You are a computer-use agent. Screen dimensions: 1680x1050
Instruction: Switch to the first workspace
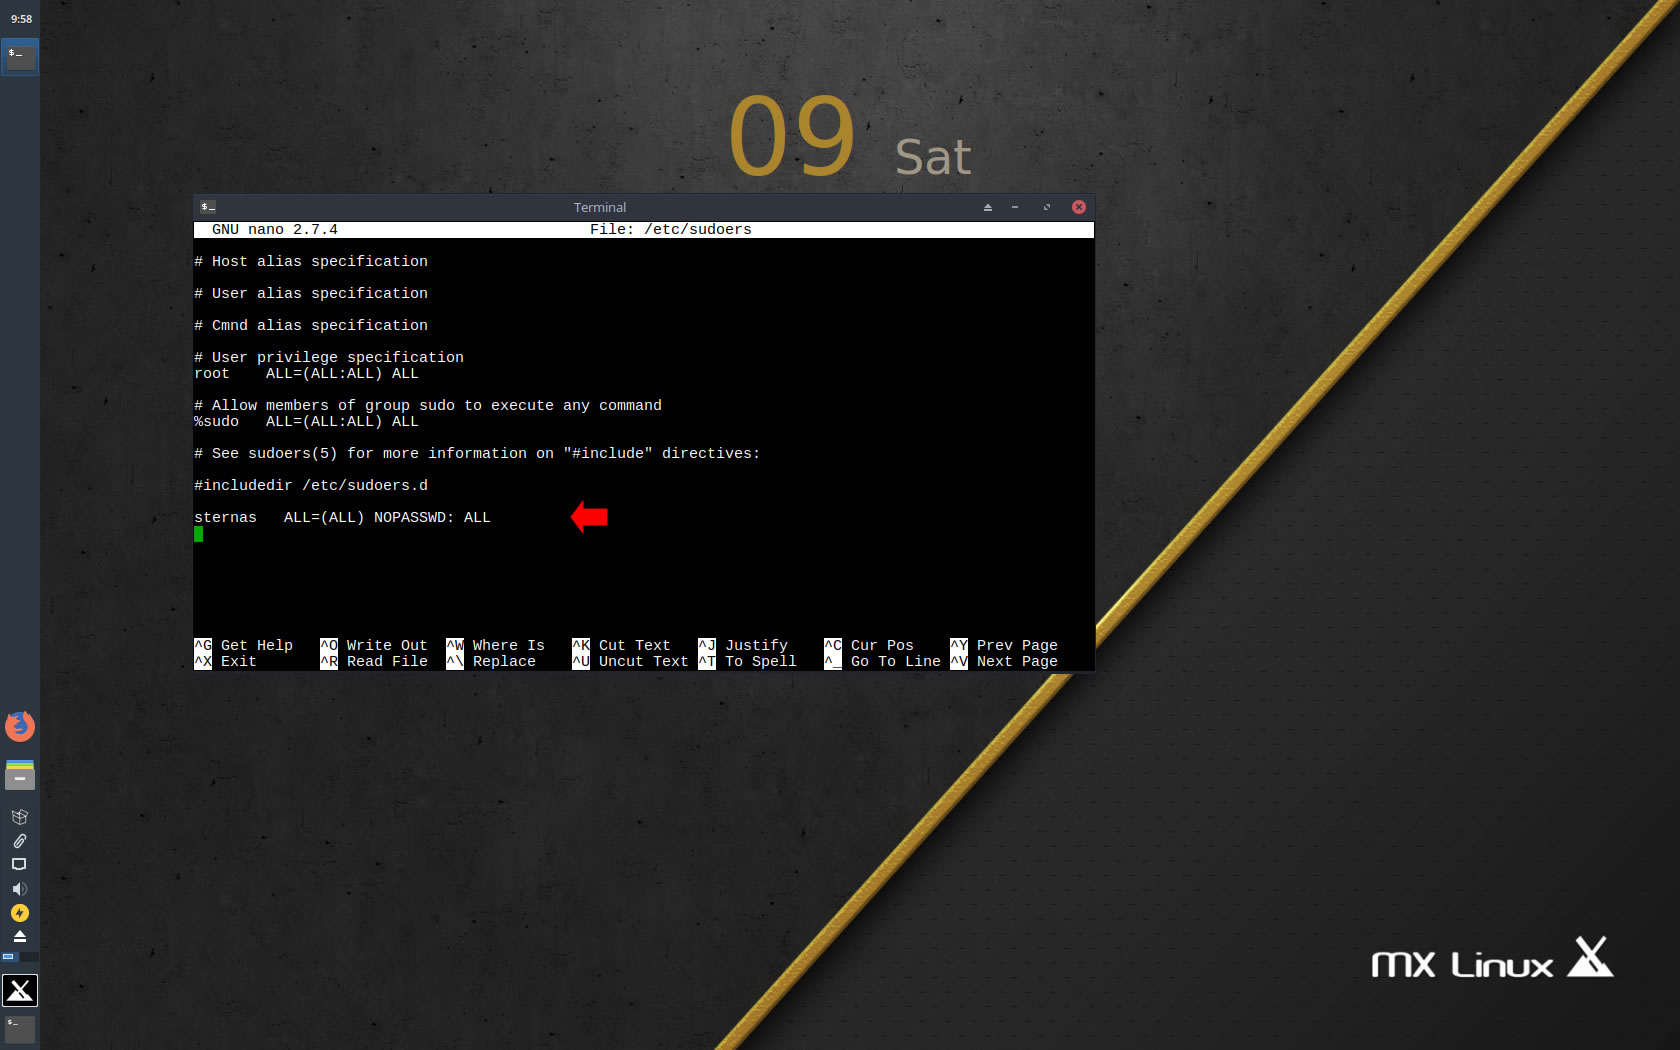coord(9,957)
